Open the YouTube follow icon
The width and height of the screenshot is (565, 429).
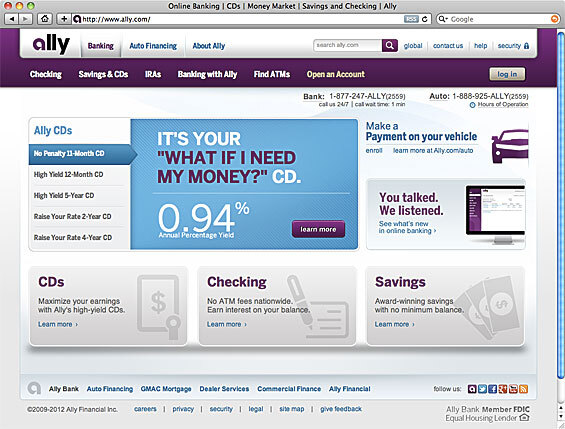point(513,389)
